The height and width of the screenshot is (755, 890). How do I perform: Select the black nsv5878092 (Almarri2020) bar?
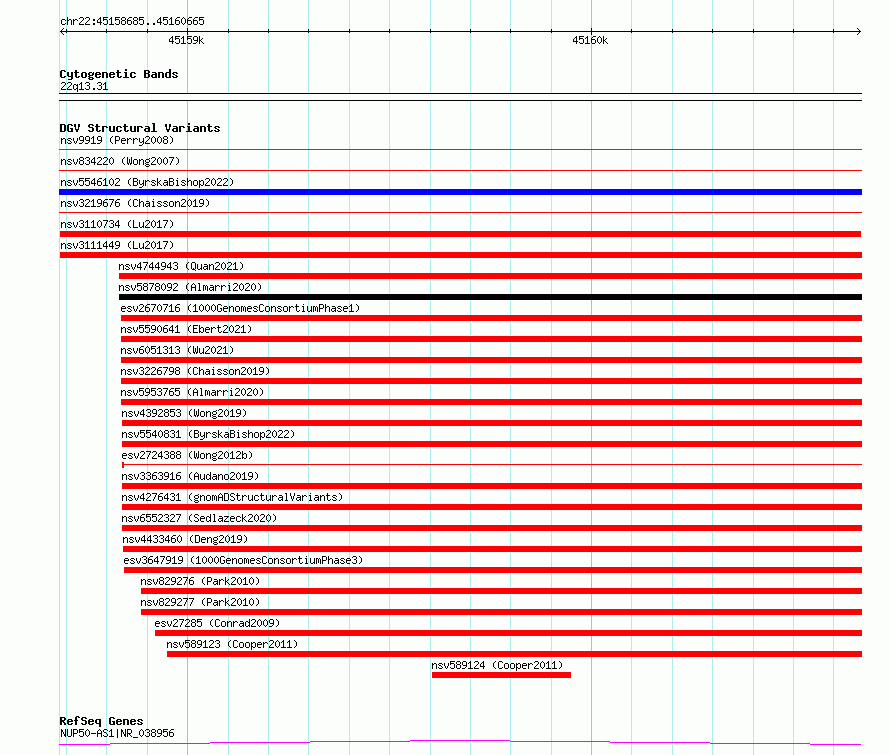coord(490,297)
